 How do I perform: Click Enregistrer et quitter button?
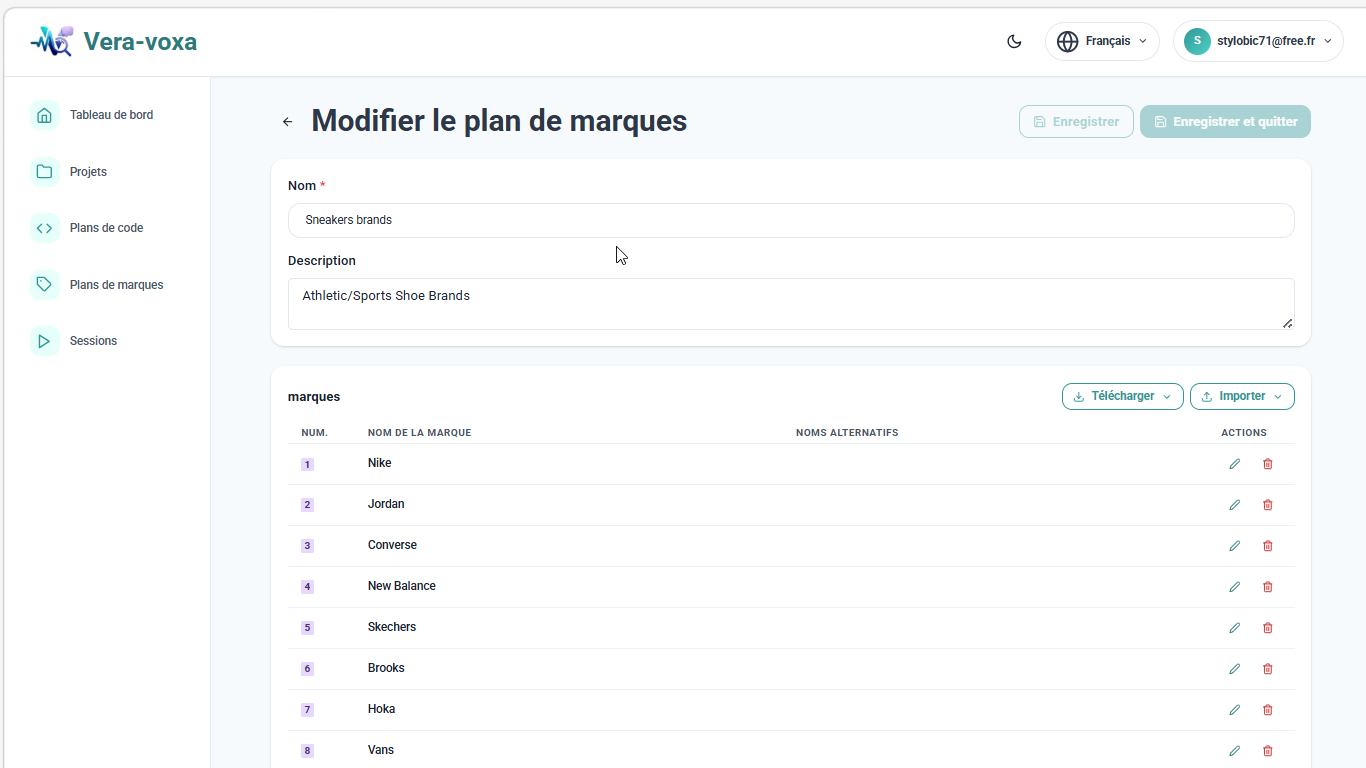[x=1225, y=122]
